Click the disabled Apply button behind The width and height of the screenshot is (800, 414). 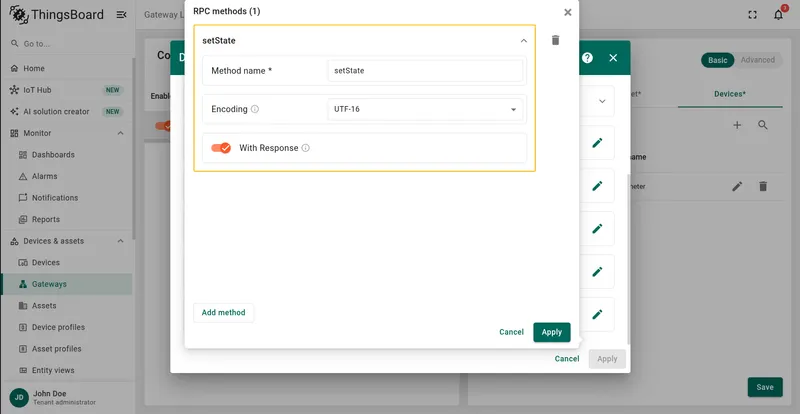click(607, 359)
